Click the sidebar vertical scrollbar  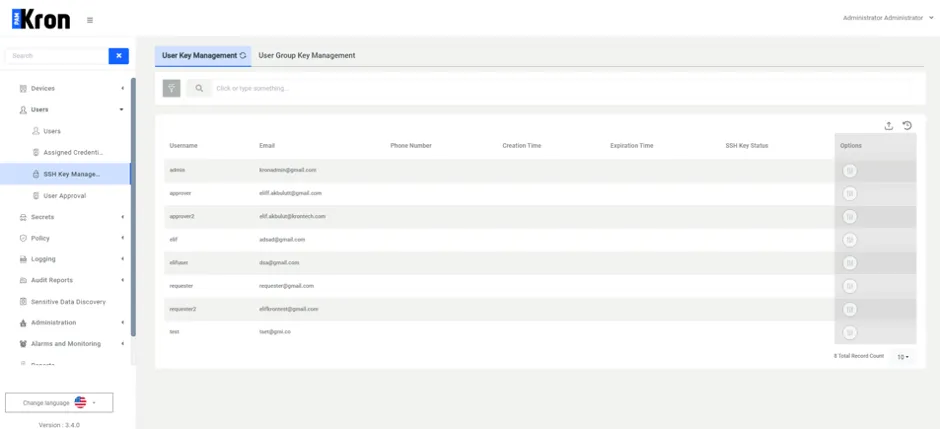coord(133,207)
